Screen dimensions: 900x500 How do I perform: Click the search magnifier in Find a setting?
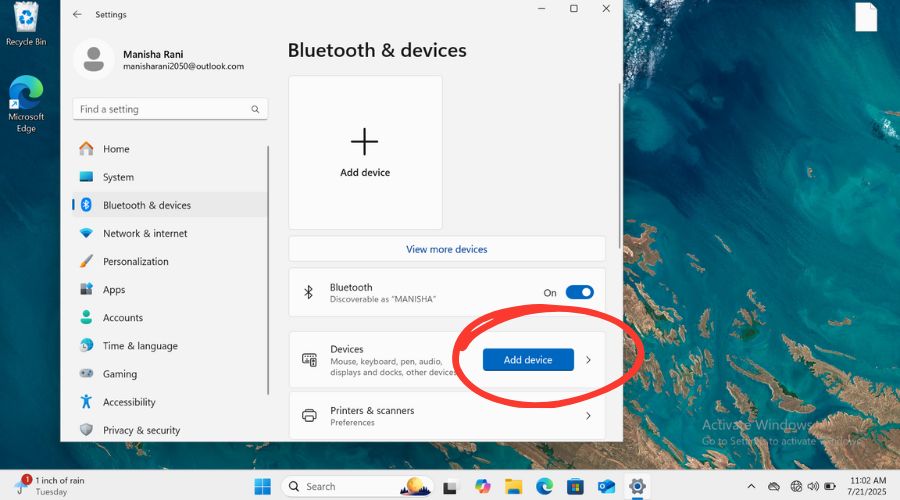coord(255,109)
